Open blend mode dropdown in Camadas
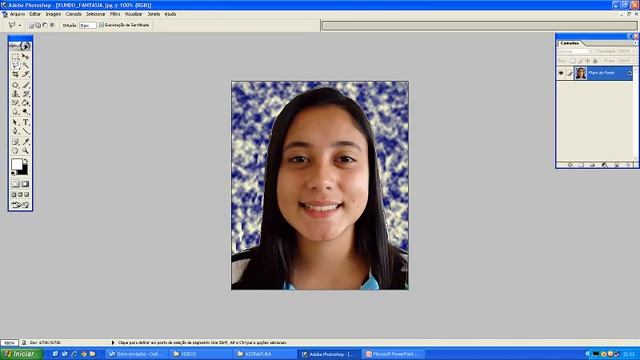Viewport: 640px width, 360px height. [576, 51]
